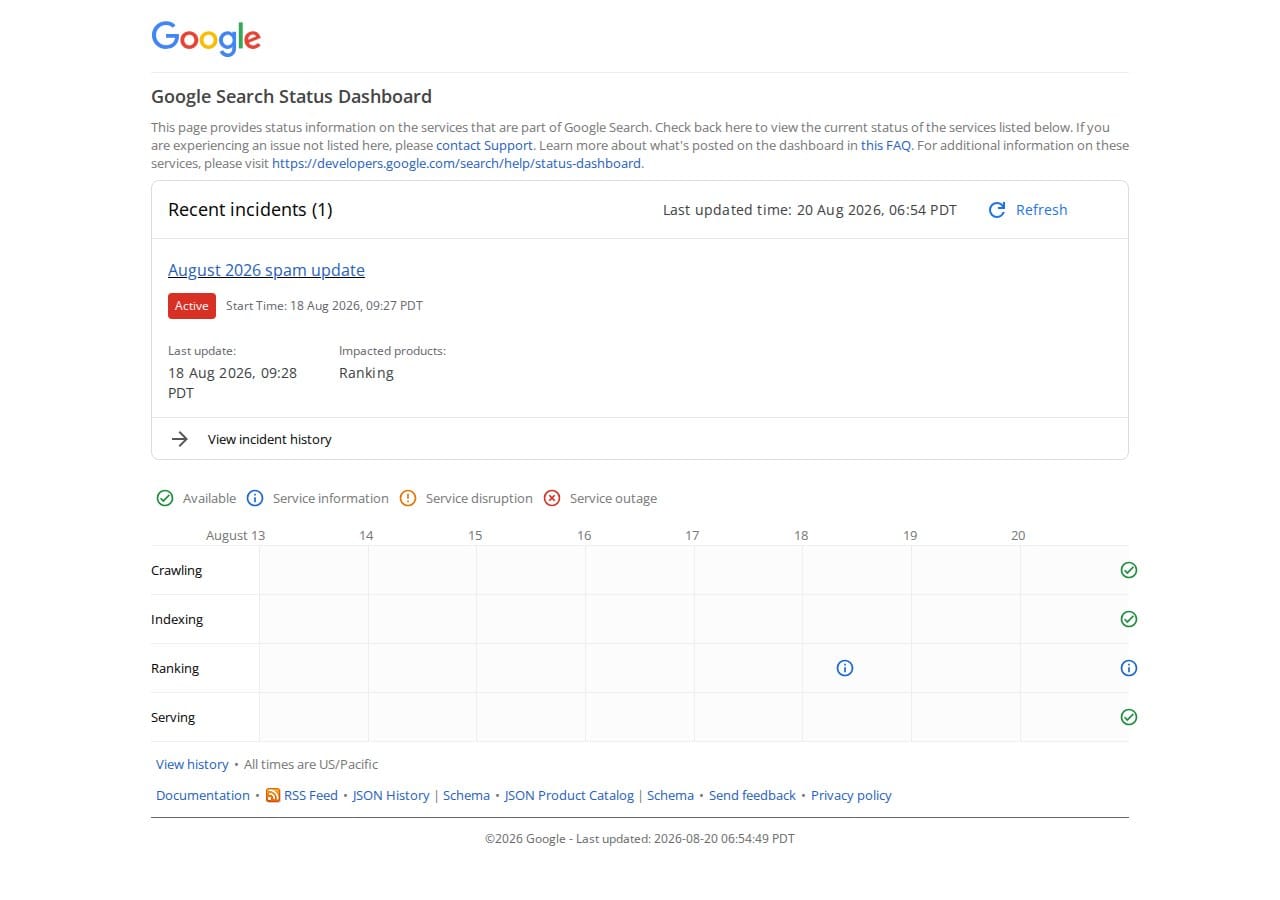1280x900 pixels.
Task: Click the Recent incidents (1) heading
Action: [250, 210]
